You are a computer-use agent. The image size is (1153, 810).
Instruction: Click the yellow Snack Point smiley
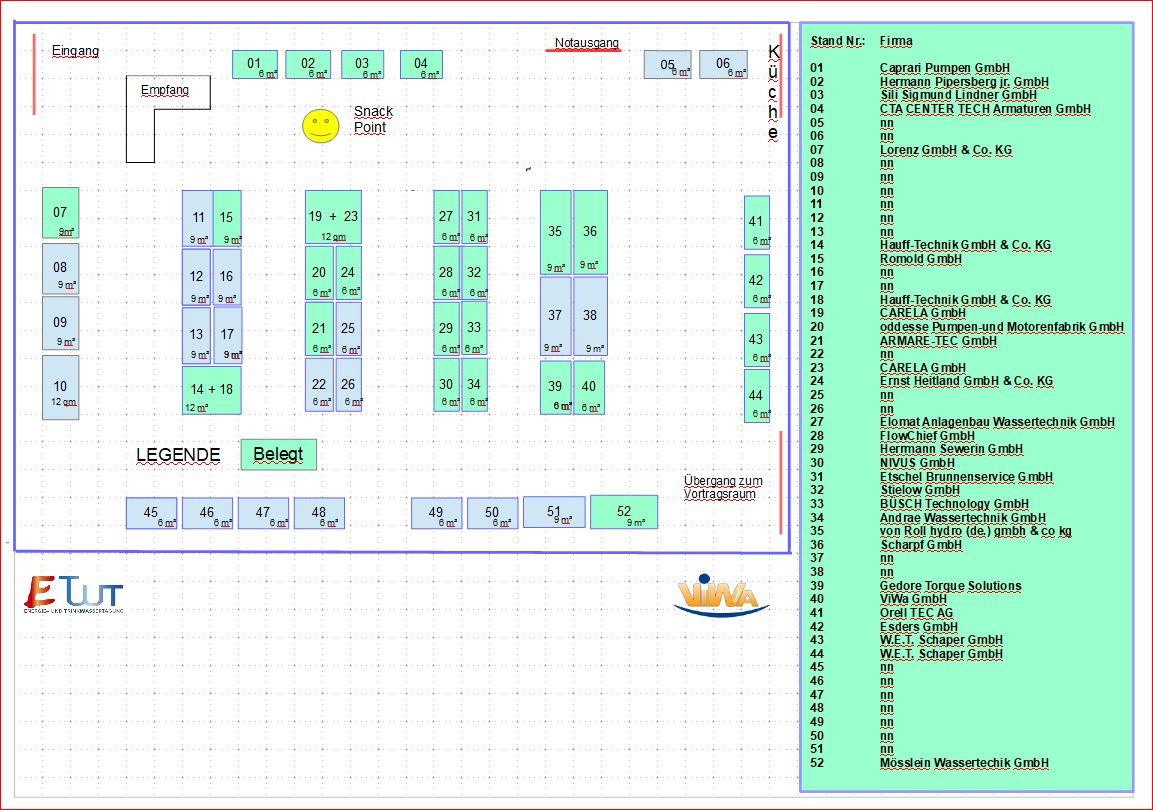321,126
